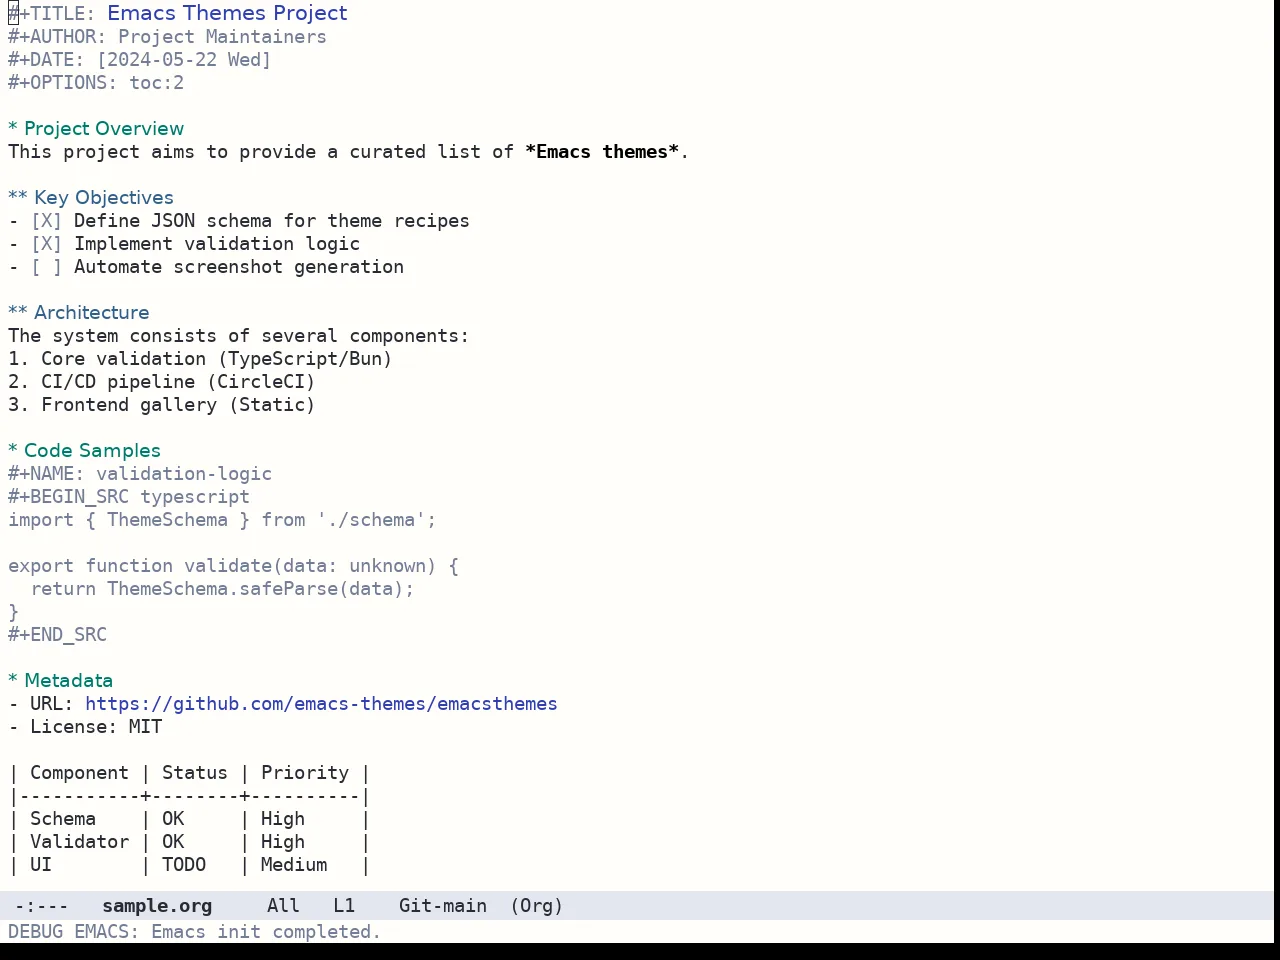Click the 'Medium' priority cell

[294, 865]
